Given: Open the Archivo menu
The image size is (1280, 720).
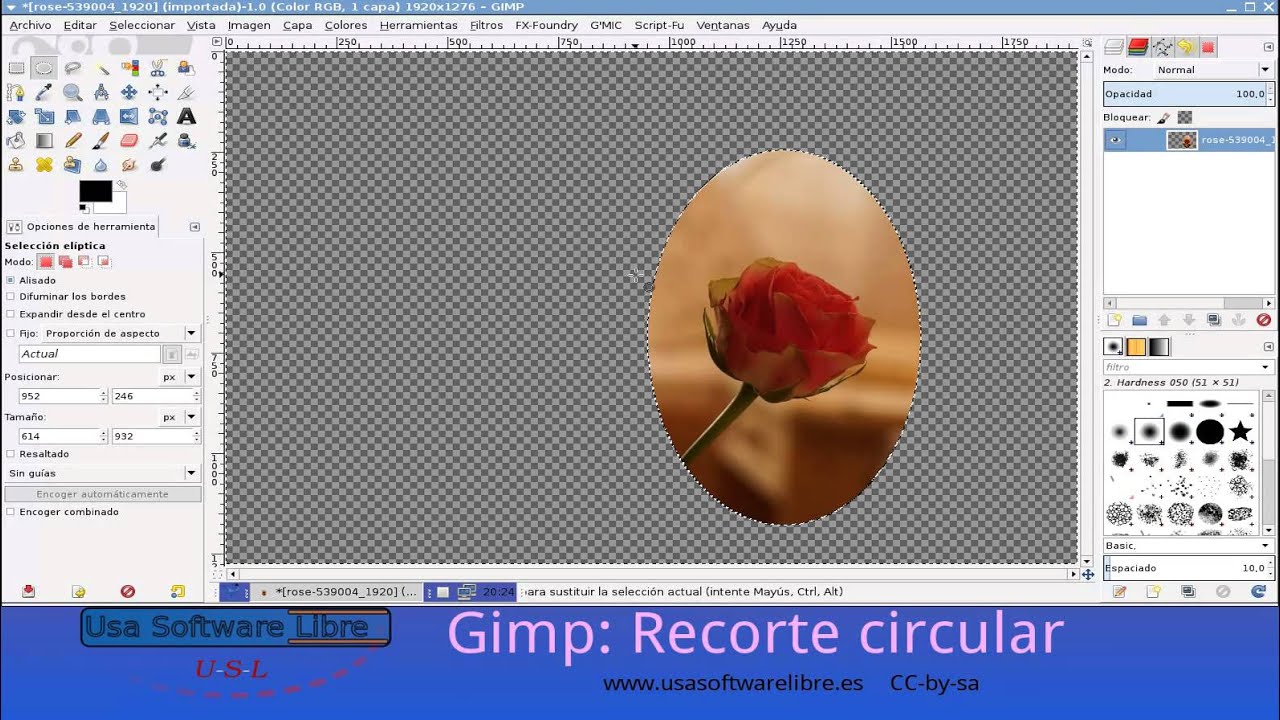Looking at the screenshot, I should click(30, 25).
